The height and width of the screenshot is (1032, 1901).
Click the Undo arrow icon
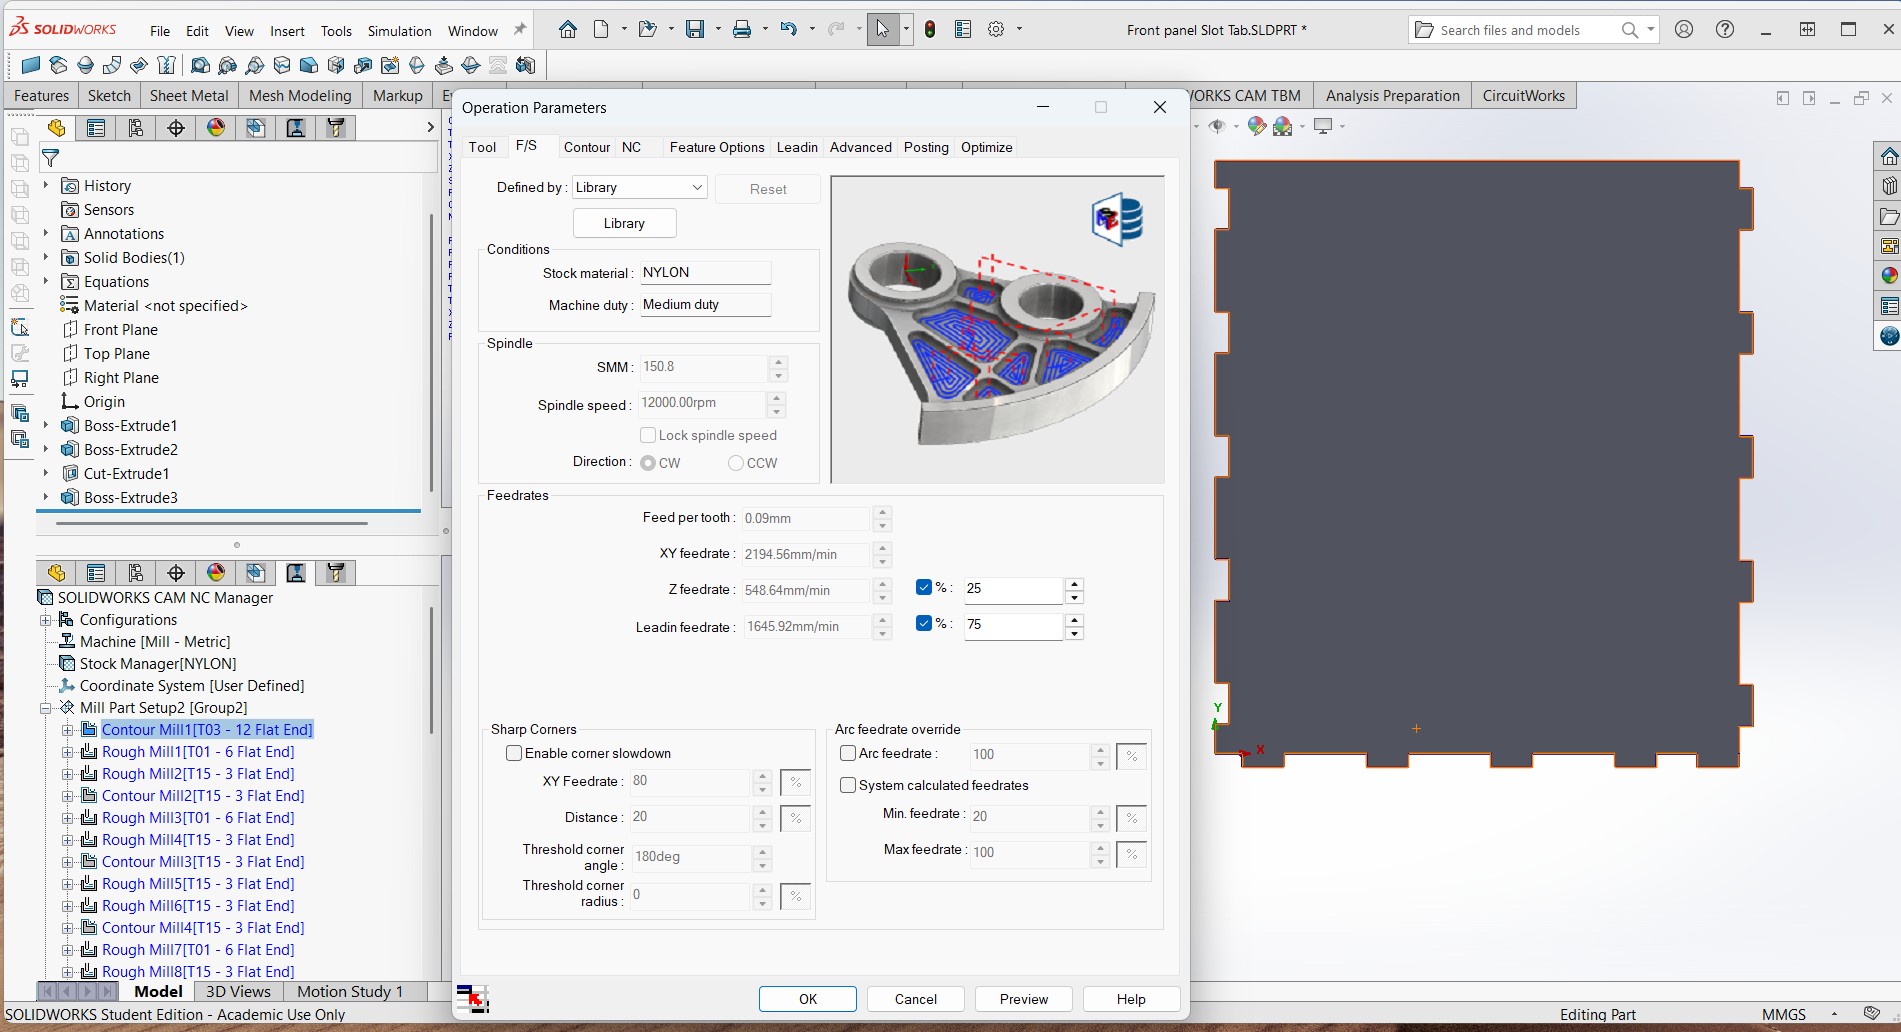(788, 29)
